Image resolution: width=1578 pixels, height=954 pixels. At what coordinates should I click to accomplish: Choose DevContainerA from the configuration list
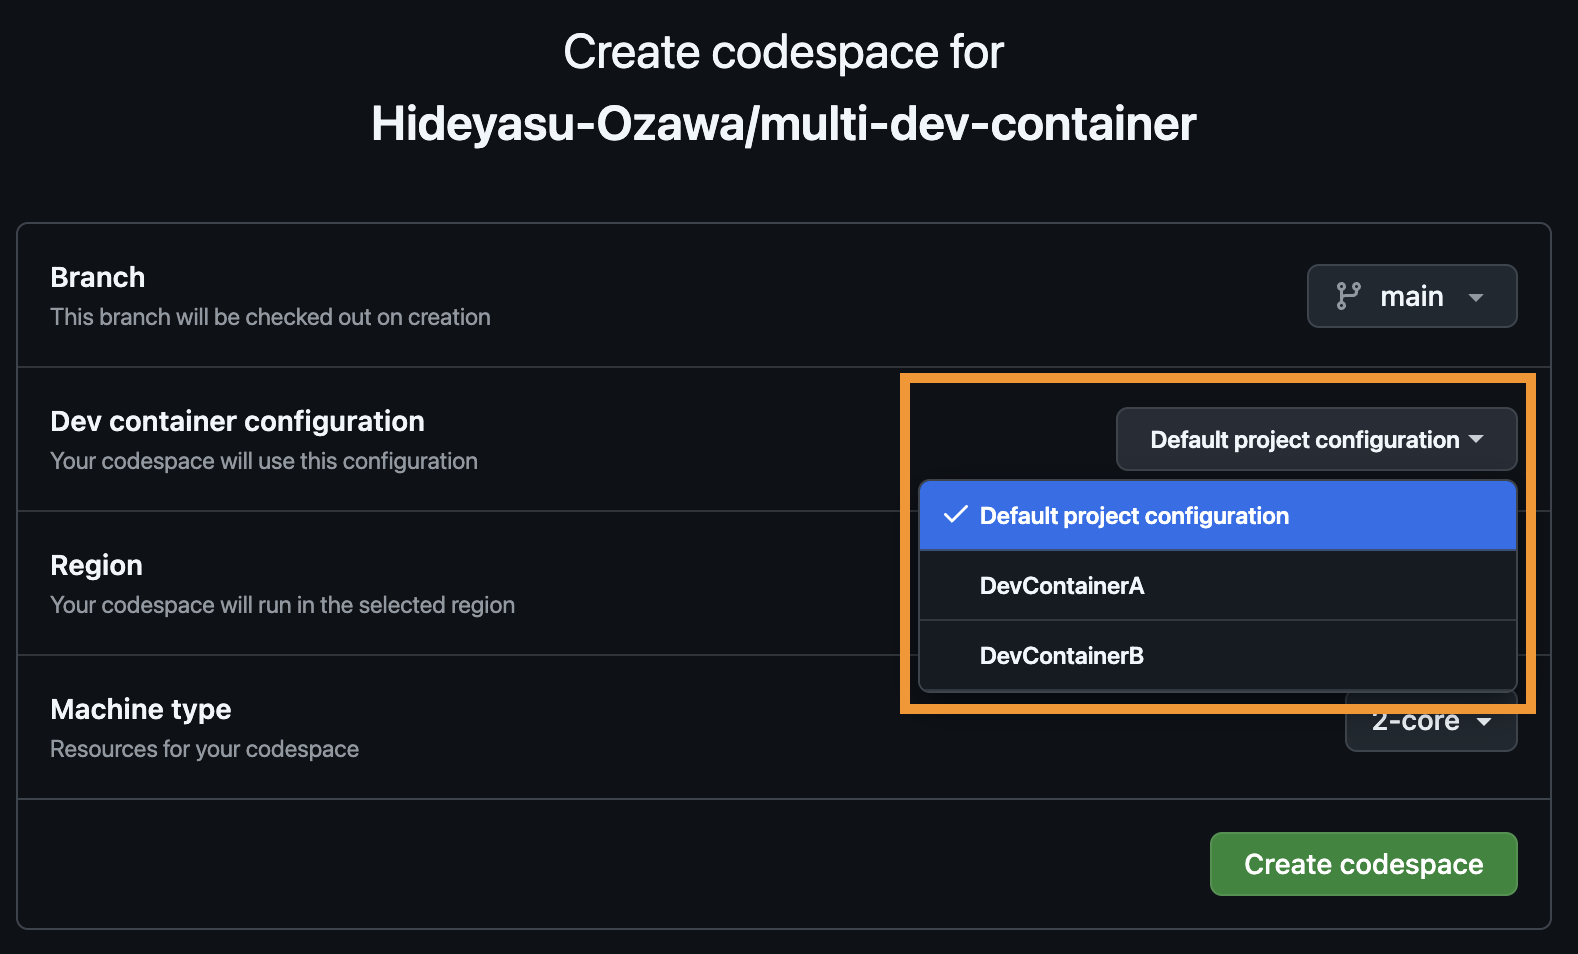click(x=1218, y=586)
